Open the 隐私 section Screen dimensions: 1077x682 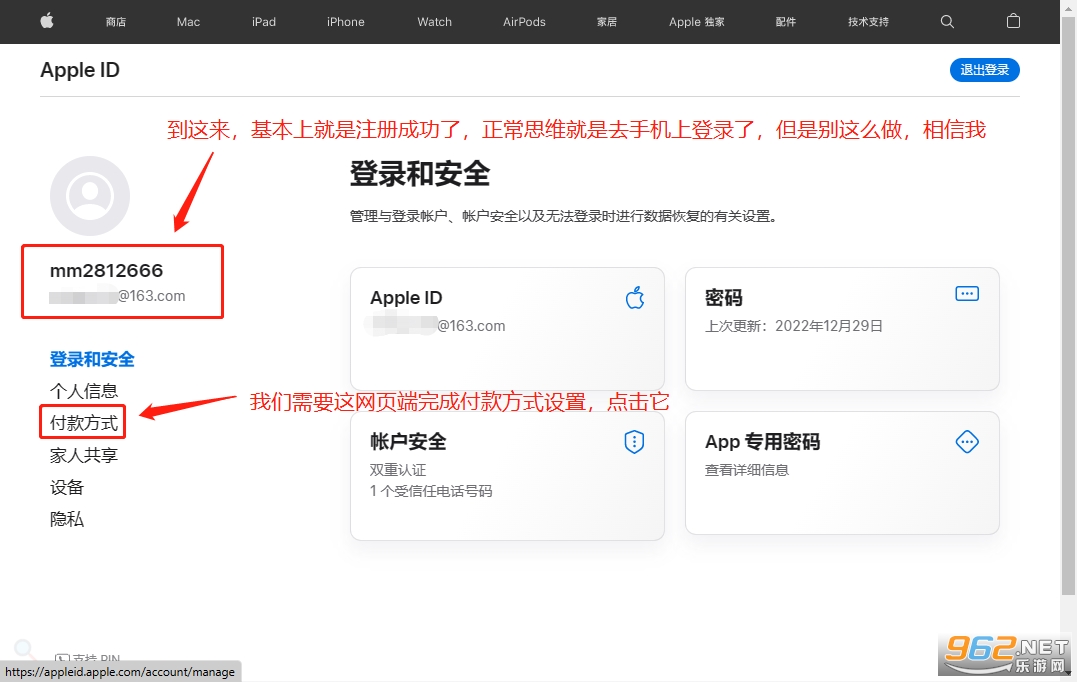(66, 519)
